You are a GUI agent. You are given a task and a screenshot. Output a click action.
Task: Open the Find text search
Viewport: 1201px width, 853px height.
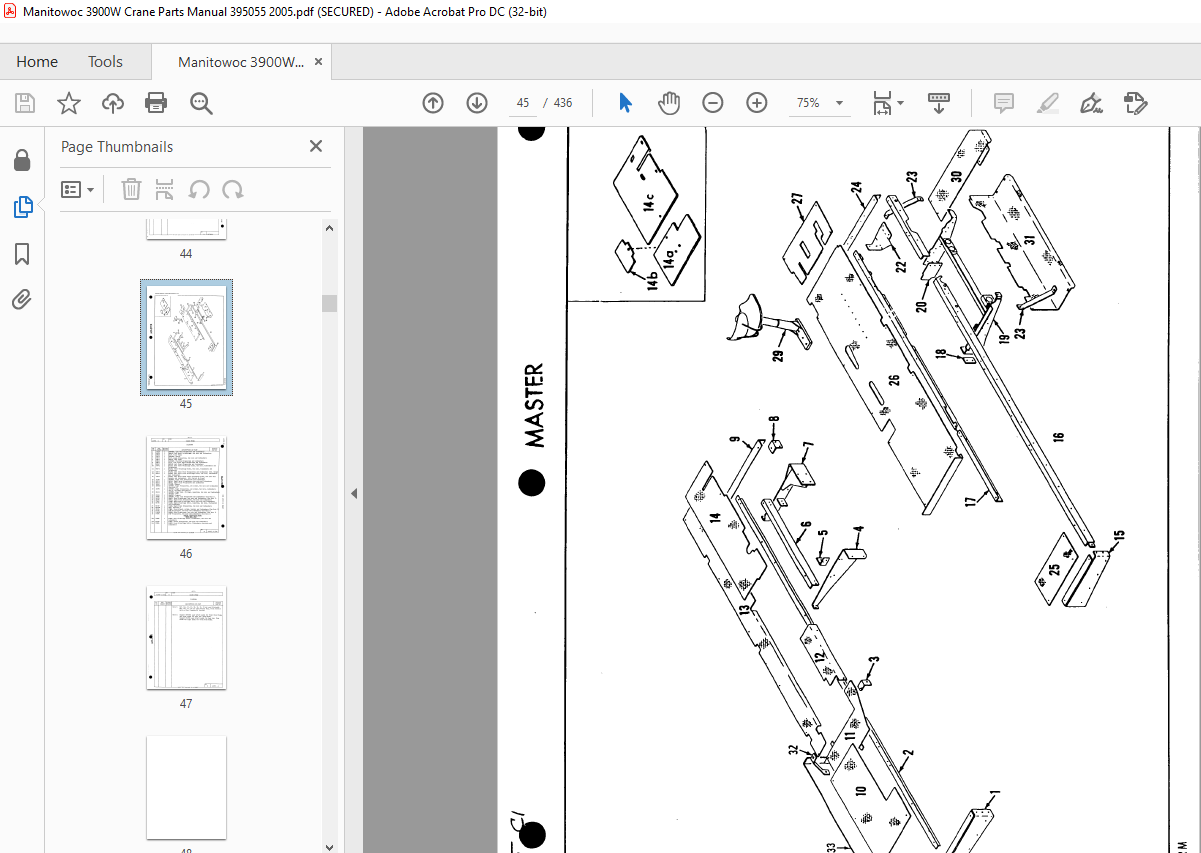click(x=201, y=103)
